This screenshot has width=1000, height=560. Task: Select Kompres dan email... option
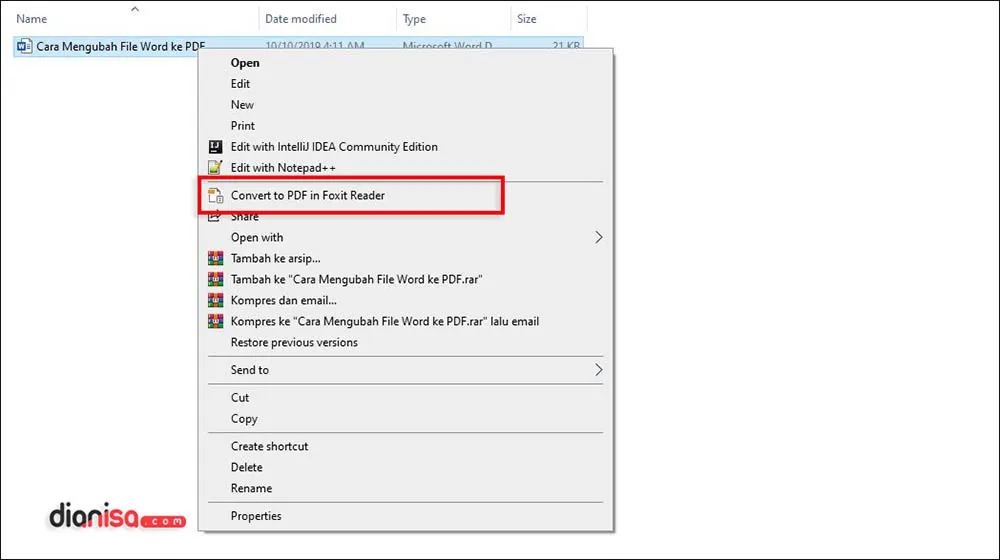tap(283, 300)
